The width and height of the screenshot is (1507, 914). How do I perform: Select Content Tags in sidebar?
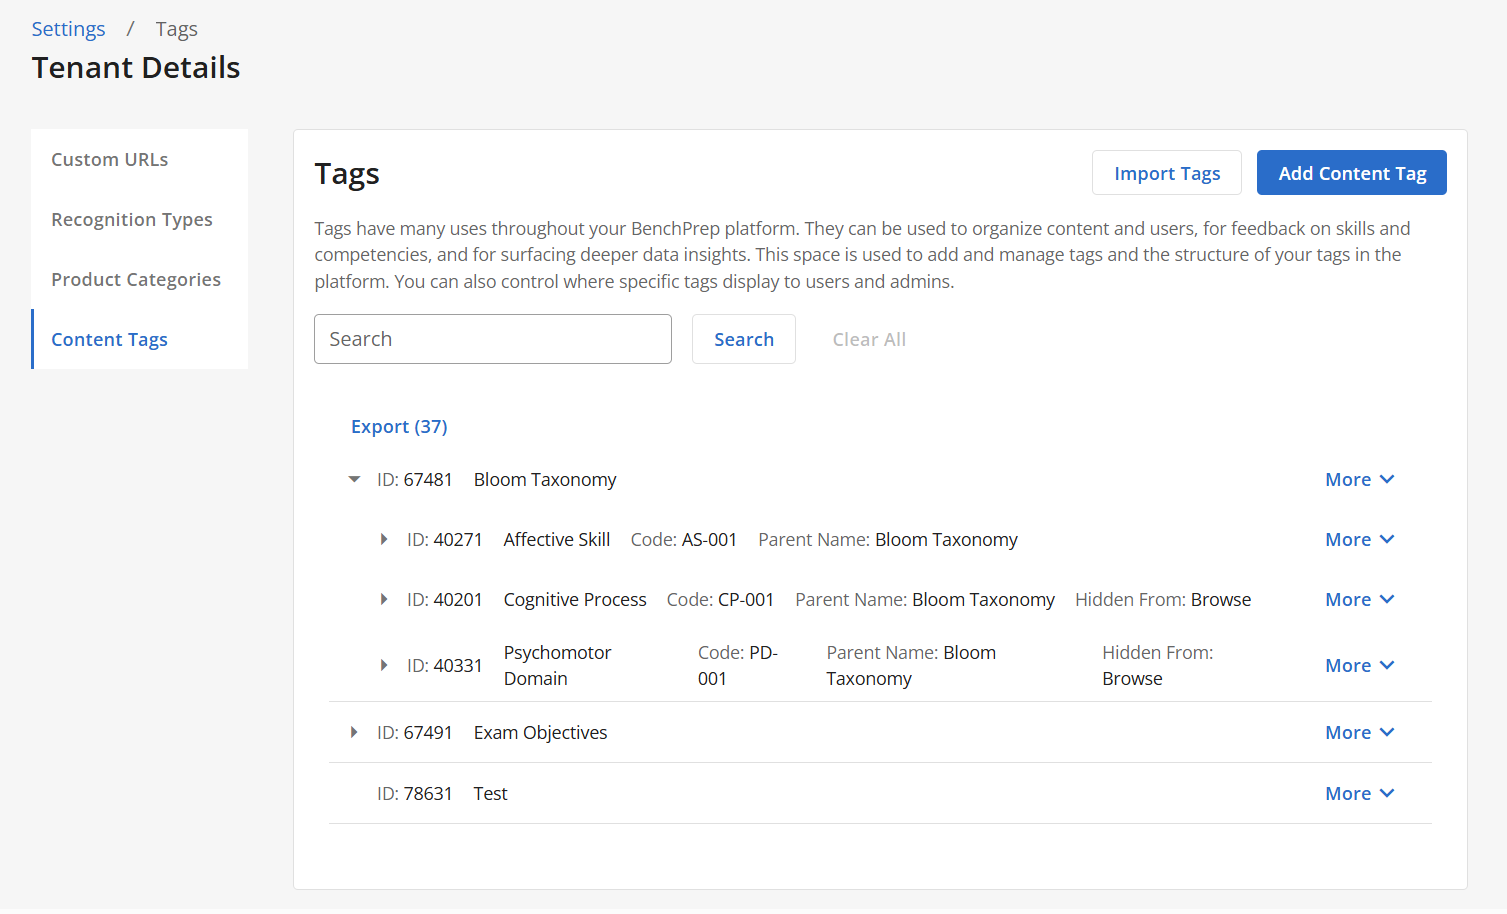140,339
